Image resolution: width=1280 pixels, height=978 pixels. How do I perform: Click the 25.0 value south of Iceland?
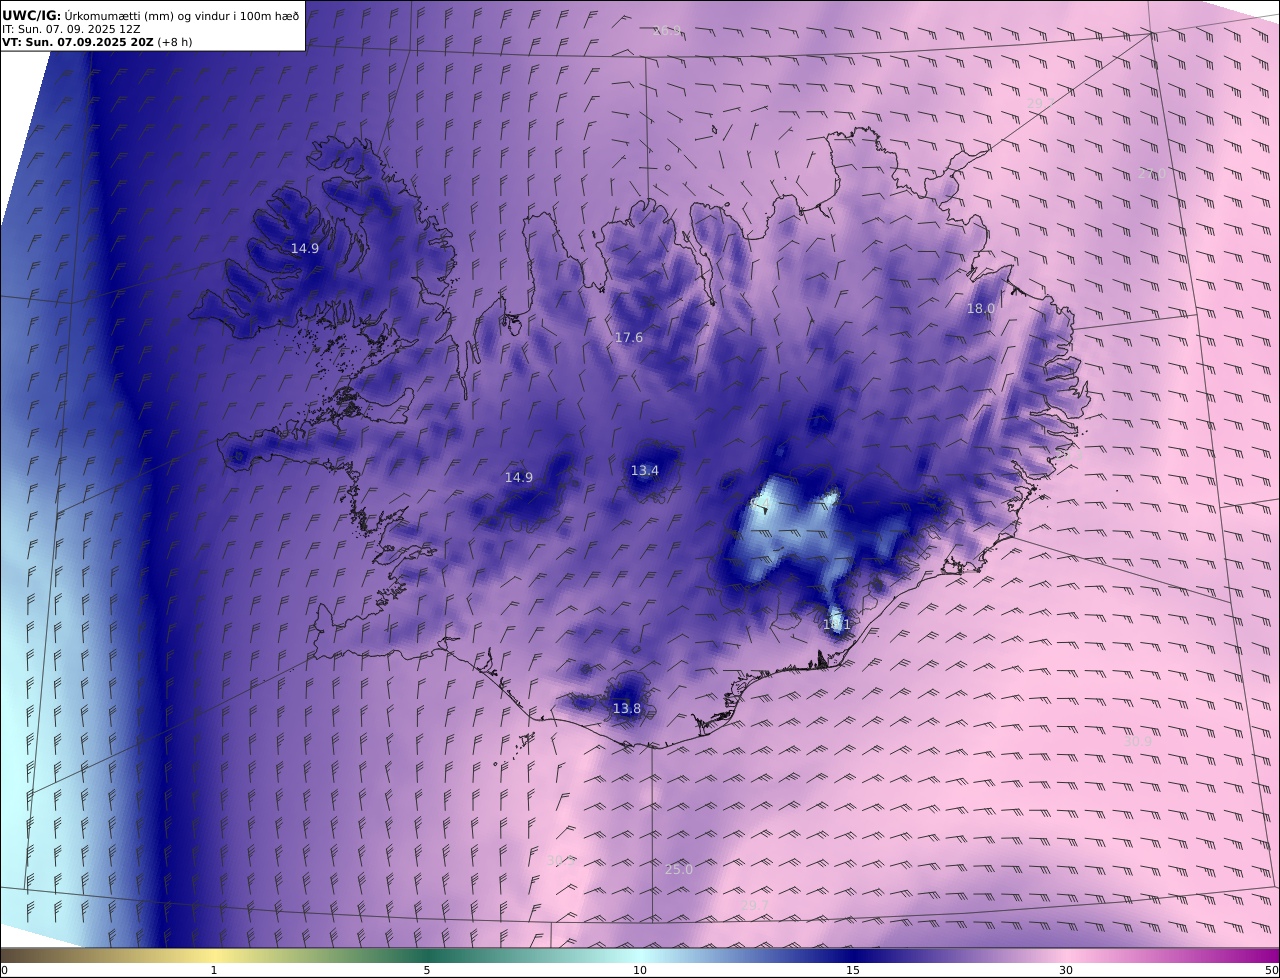point(679,870)
